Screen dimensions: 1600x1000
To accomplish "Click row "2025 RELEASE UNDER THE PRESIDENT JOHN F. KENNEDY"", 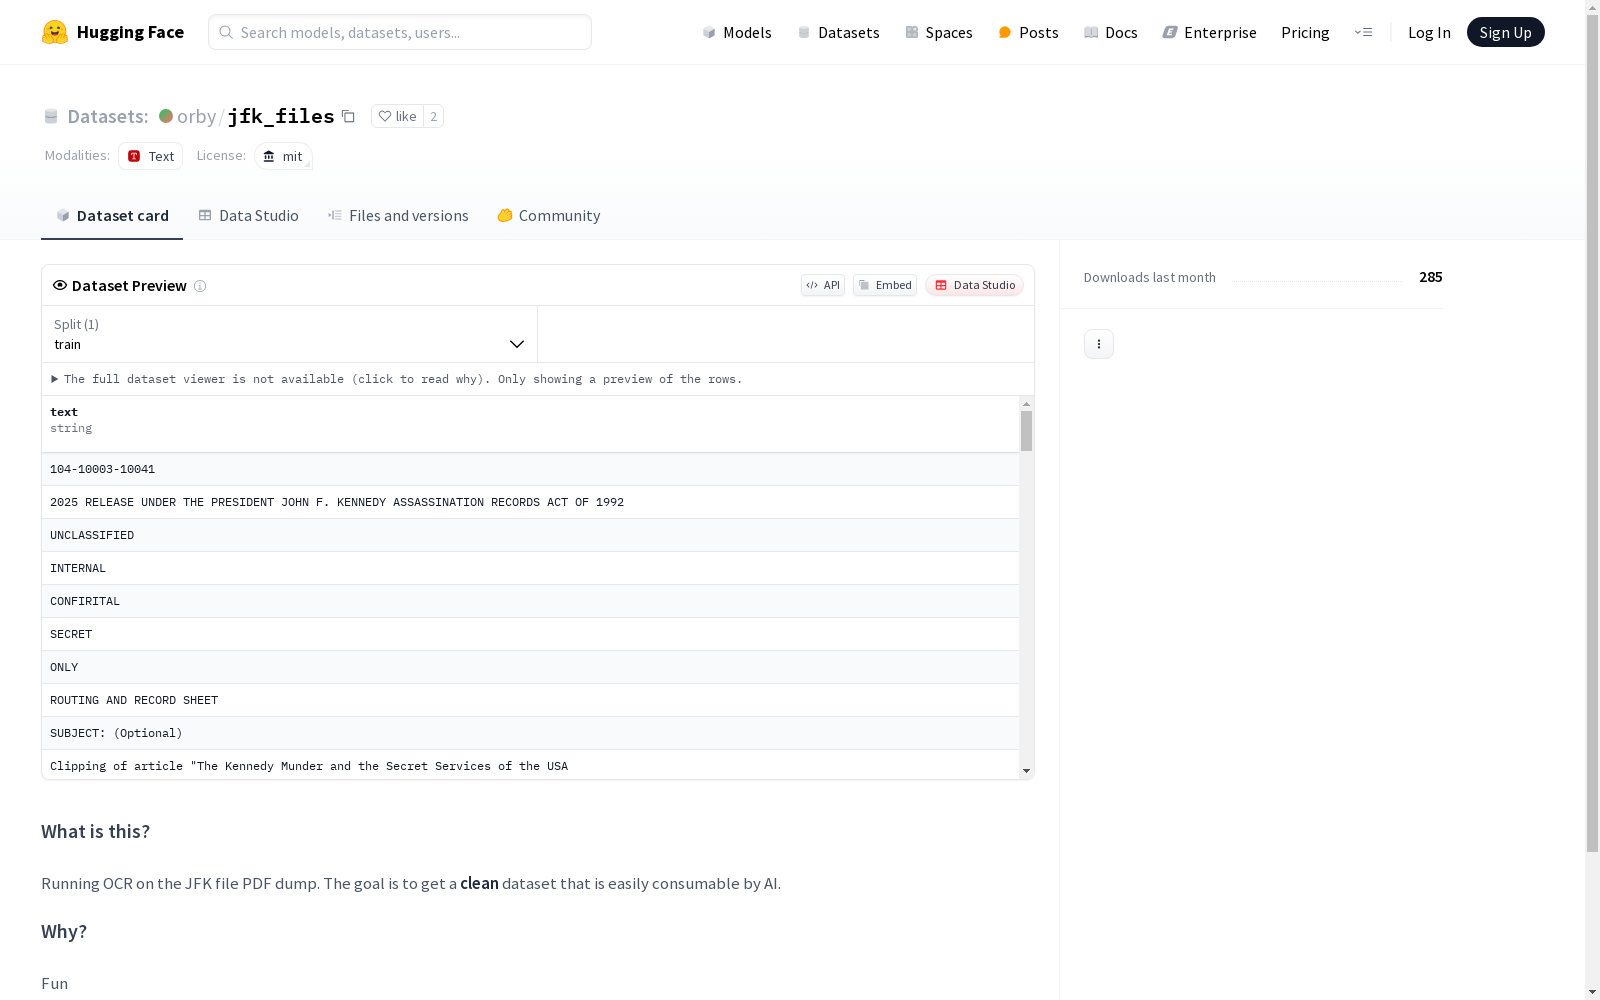I will point(530,502).
